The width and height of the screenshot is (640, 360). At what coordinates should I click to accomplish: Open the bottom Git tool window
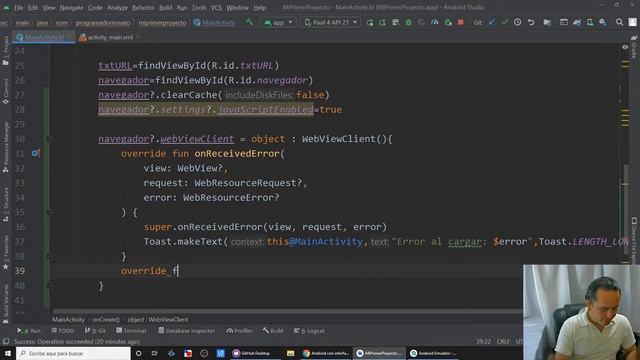(x=95, y=331)
